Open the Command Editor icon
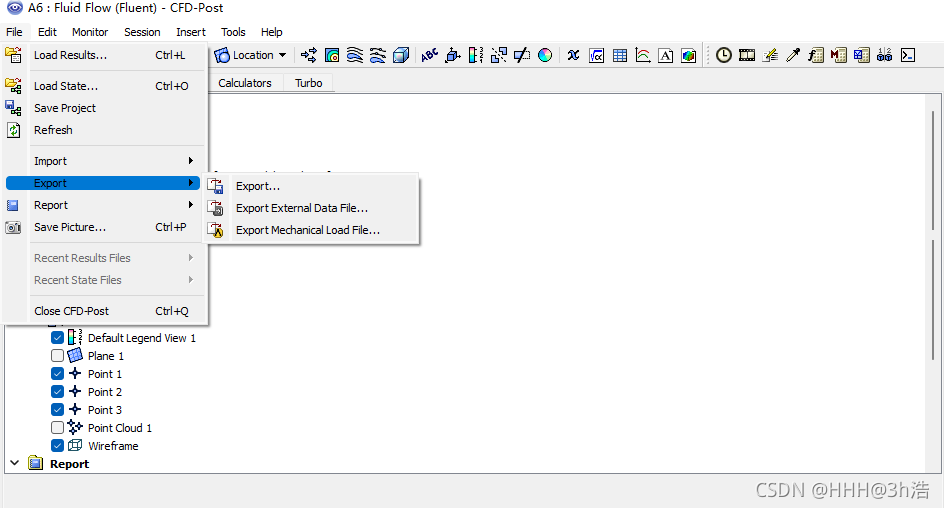The width and height of the screenshot is (944, 508). coord(908,55)
